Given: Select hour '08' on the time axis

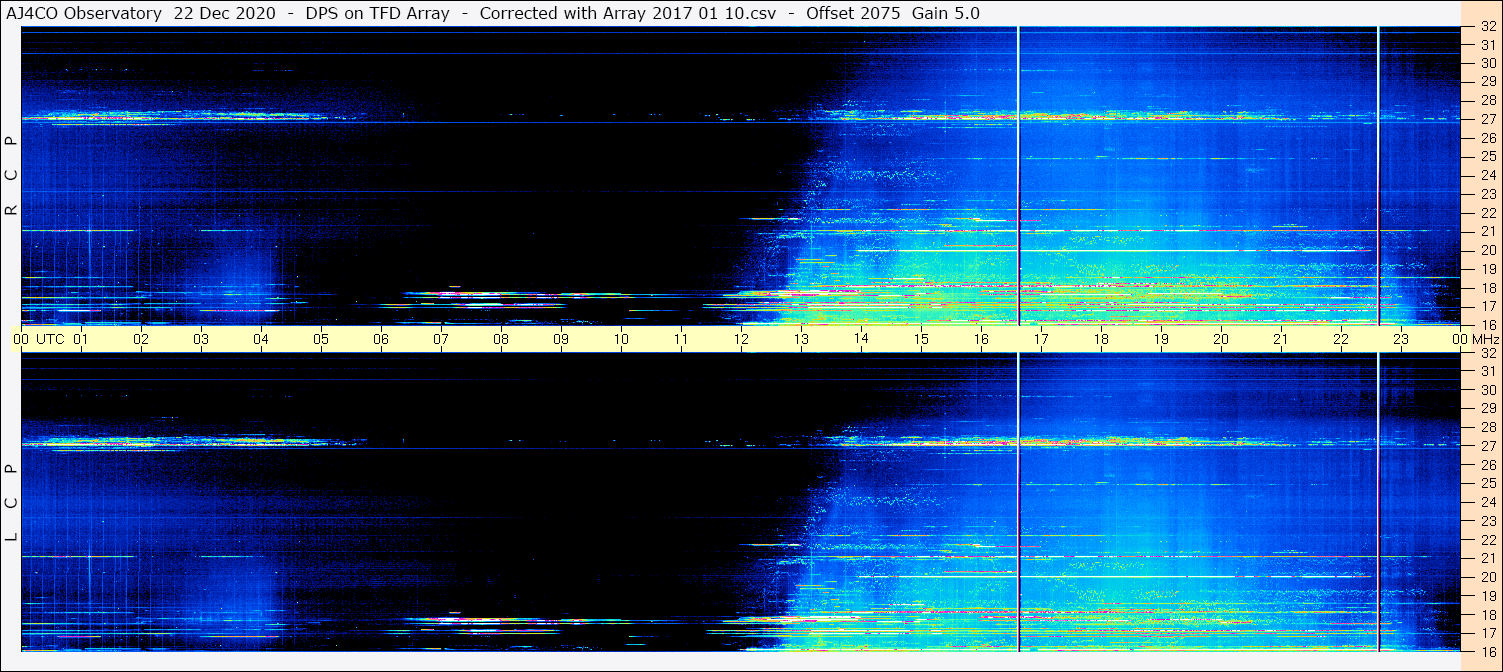Looking at the screenshot, I should [501, 339].
